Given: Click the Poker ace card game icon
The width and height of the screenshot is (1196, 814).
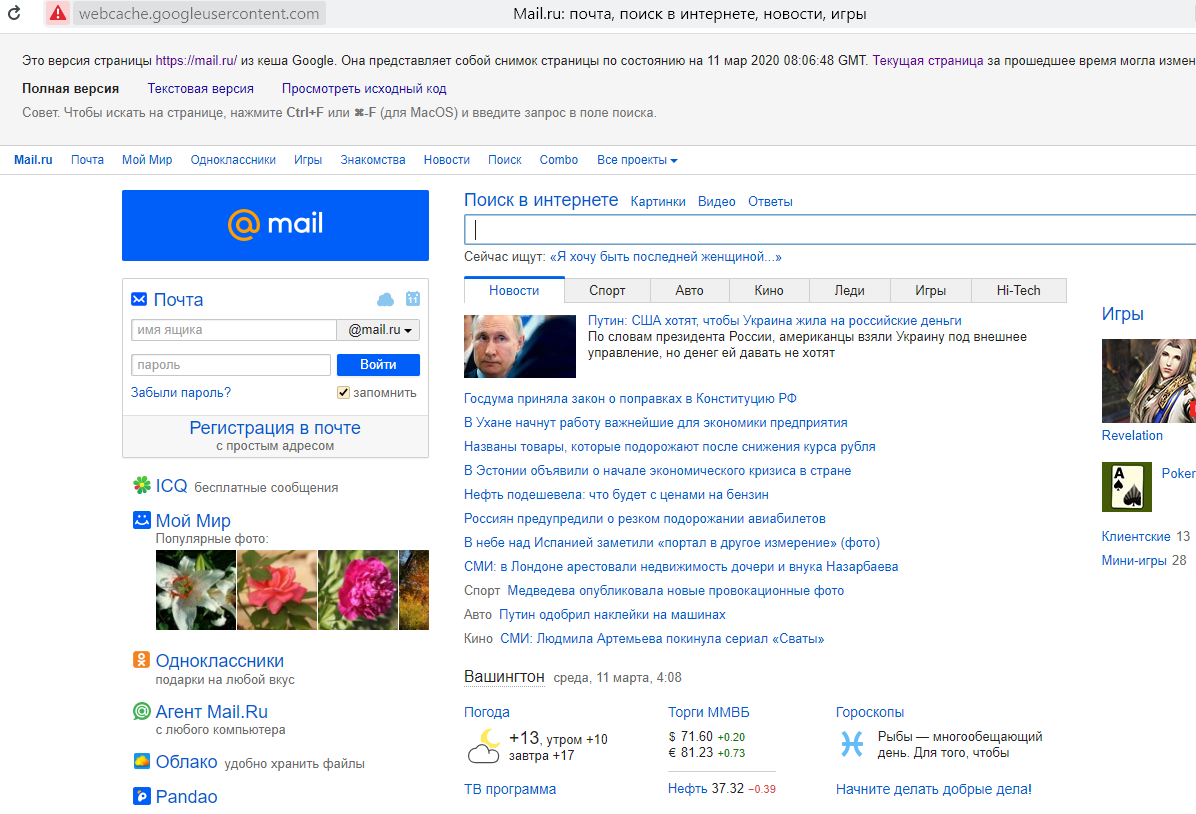Looking at the screenshot, I should coord(1127,487).
